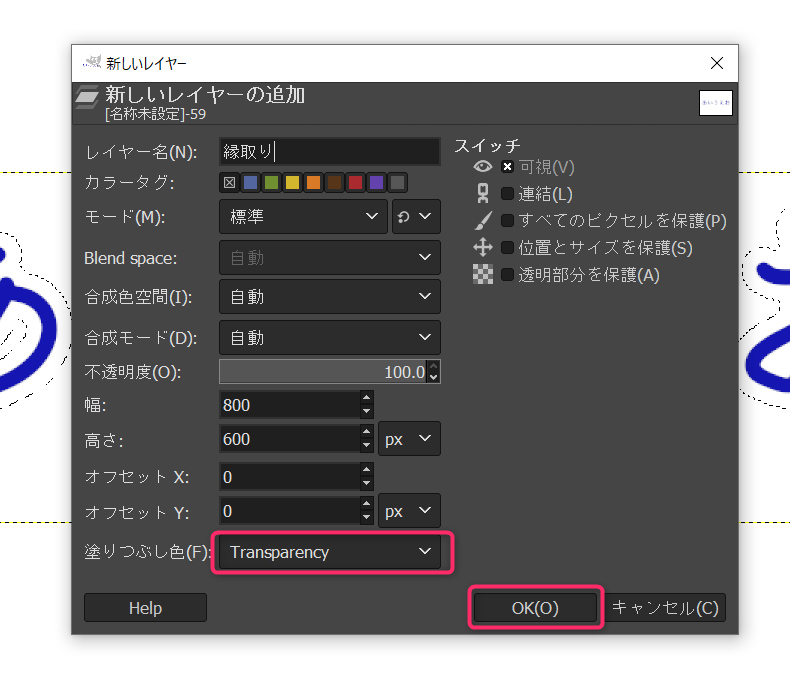Enable the 連結(L) linked checkbox
The height and width of the screenshot is (680, 790).
(507, 193)
